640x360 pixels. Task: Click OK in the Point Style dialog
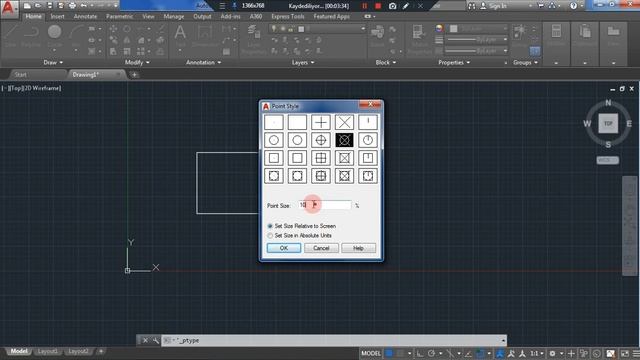click(x=284, y=248)
